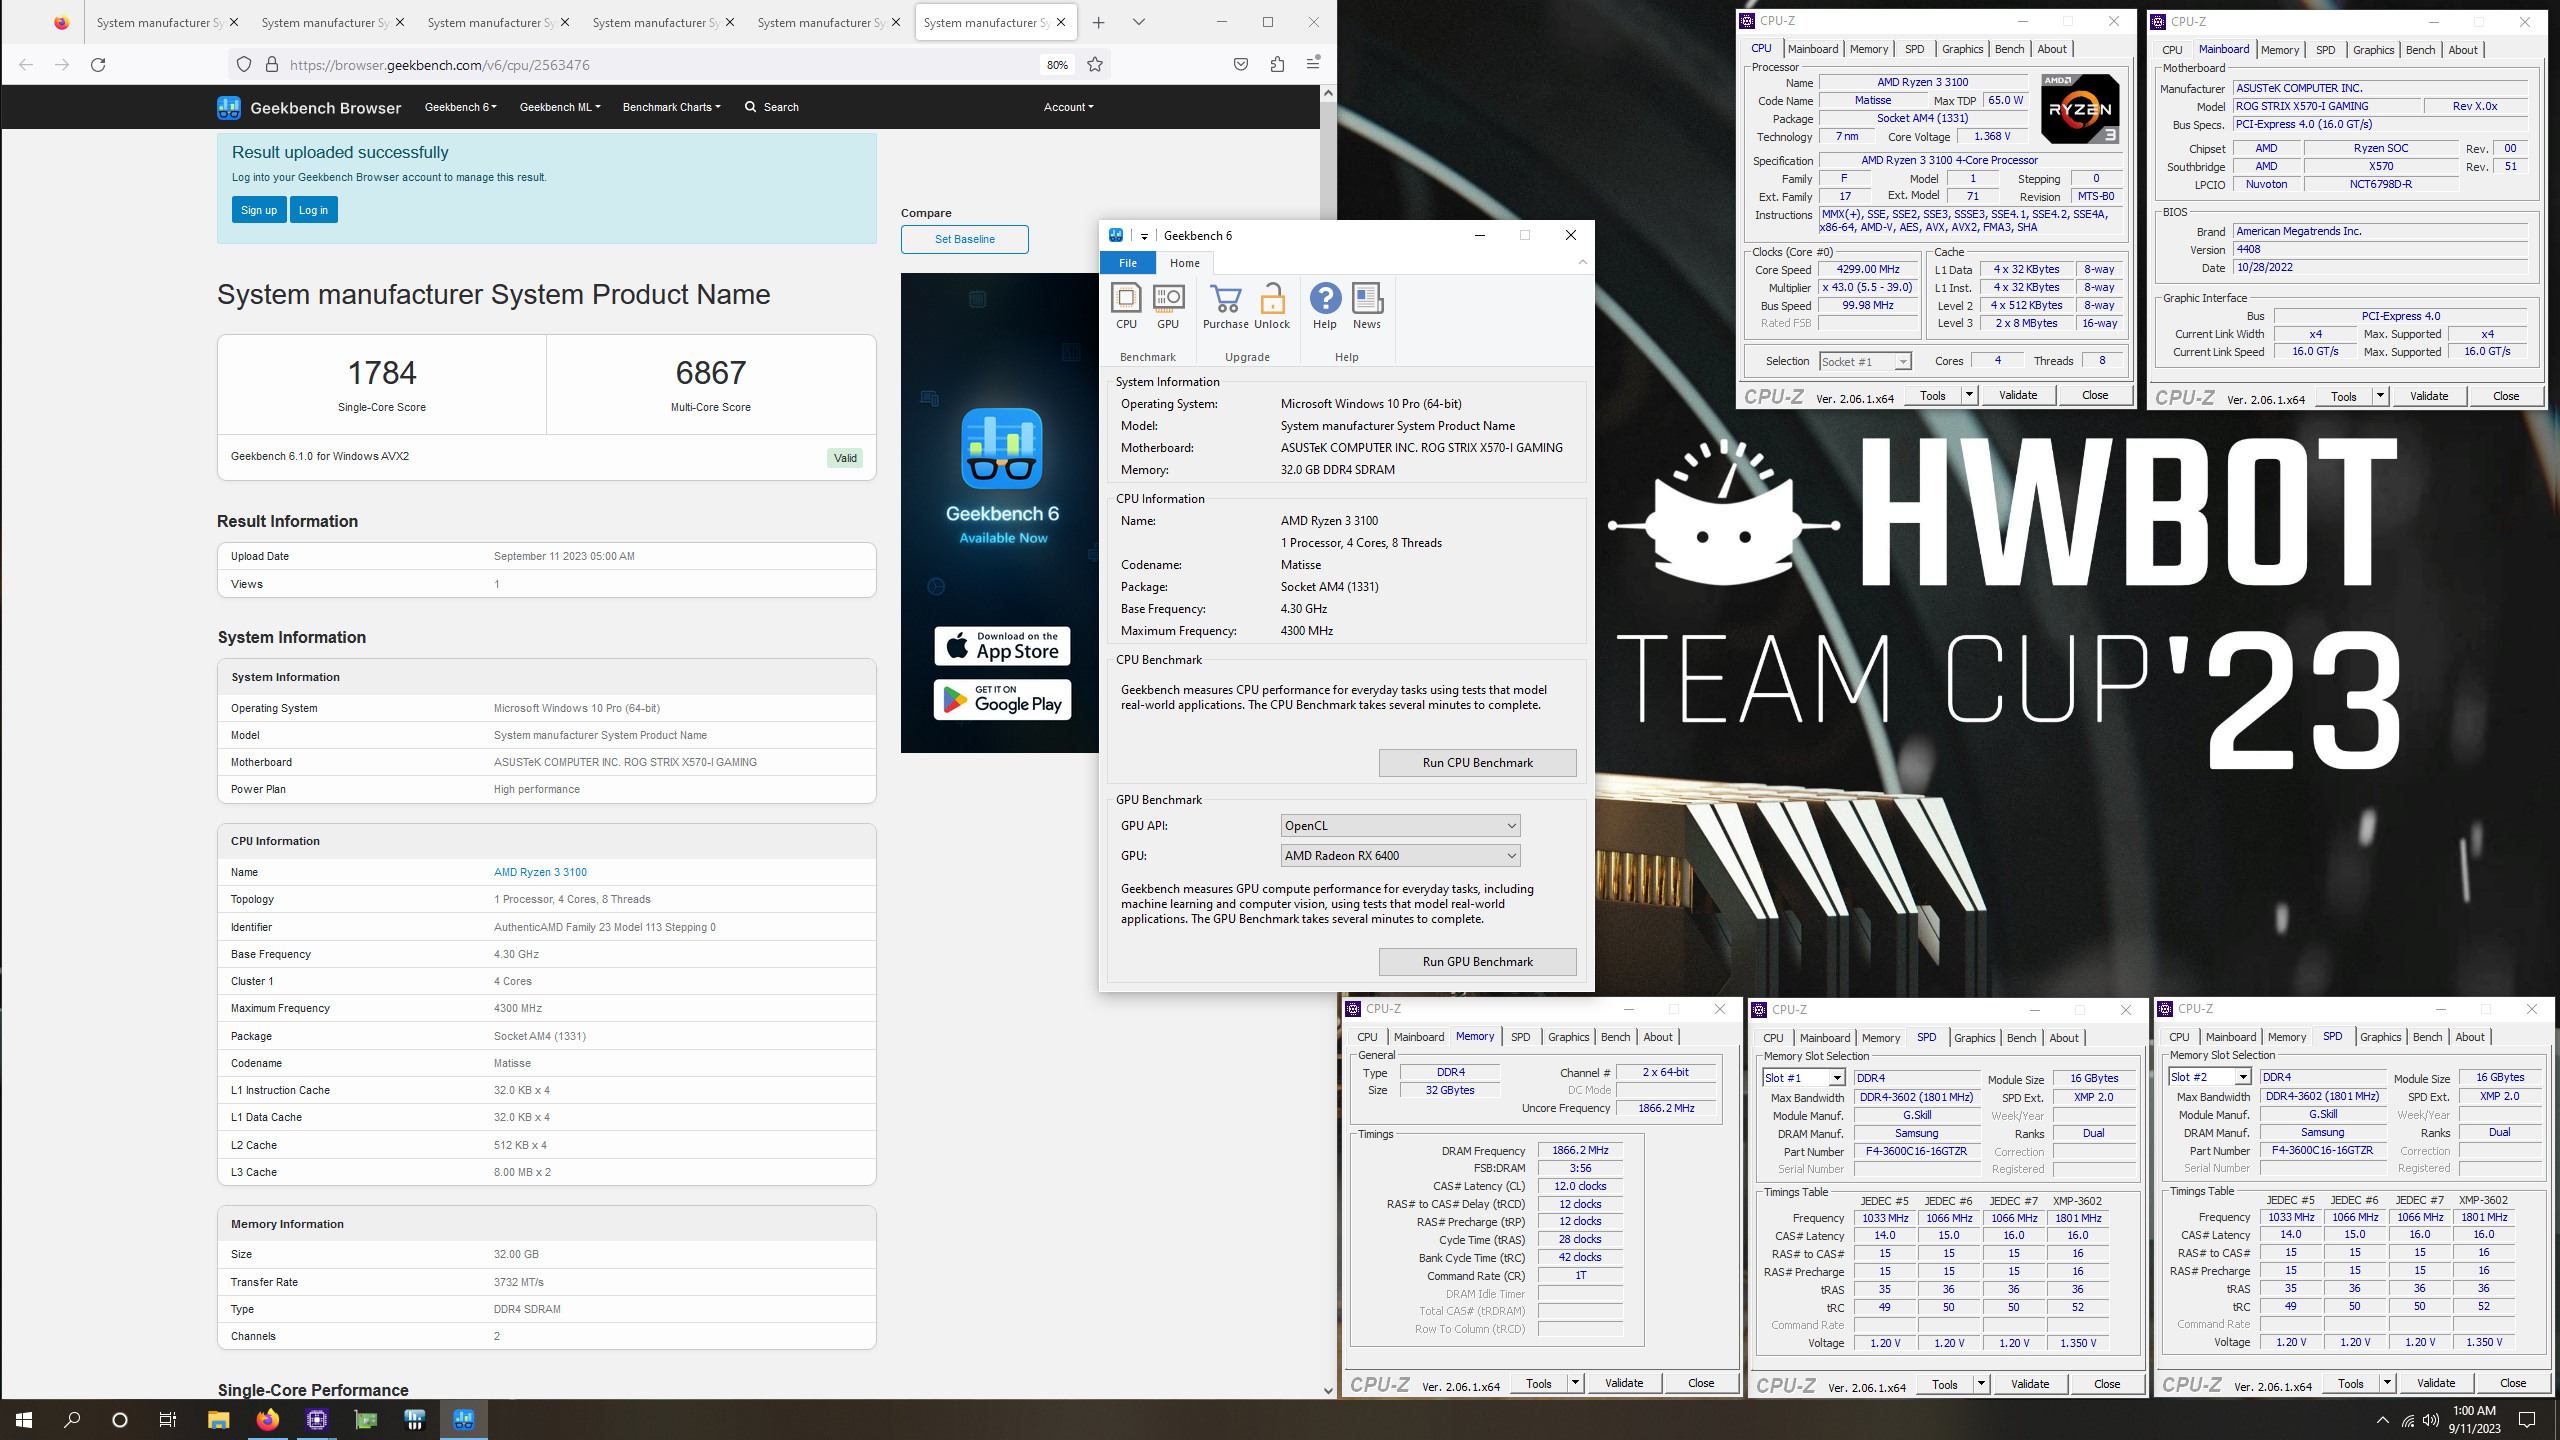
Task: Open the AMD Ryzen 3 3100 link
Action: [540, 872]
